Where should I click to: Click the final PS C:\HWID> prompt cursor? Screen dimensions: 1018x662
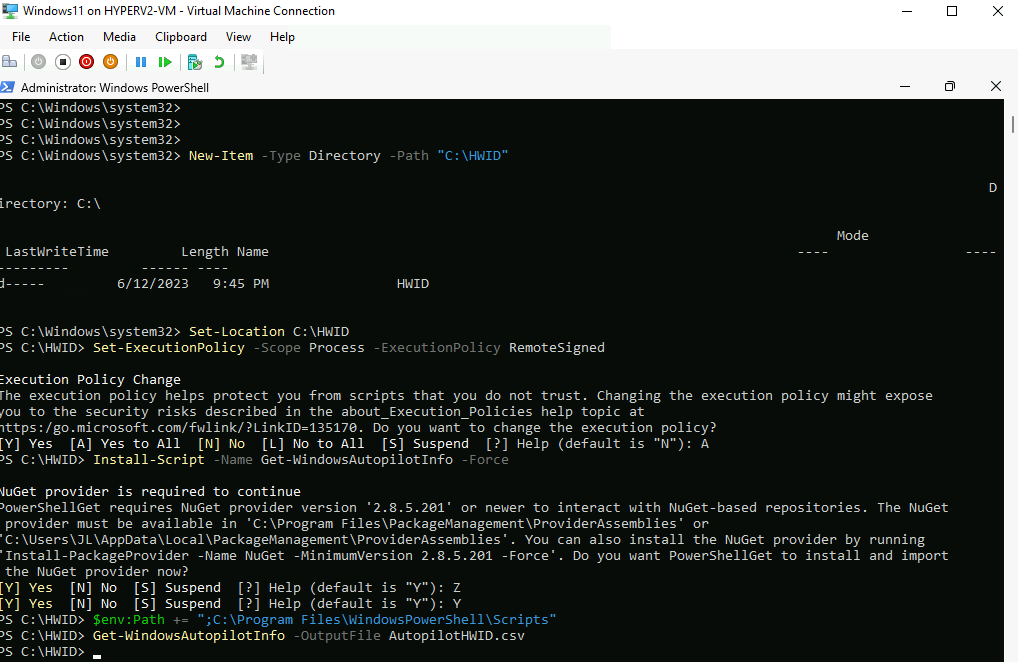(97, 655)
